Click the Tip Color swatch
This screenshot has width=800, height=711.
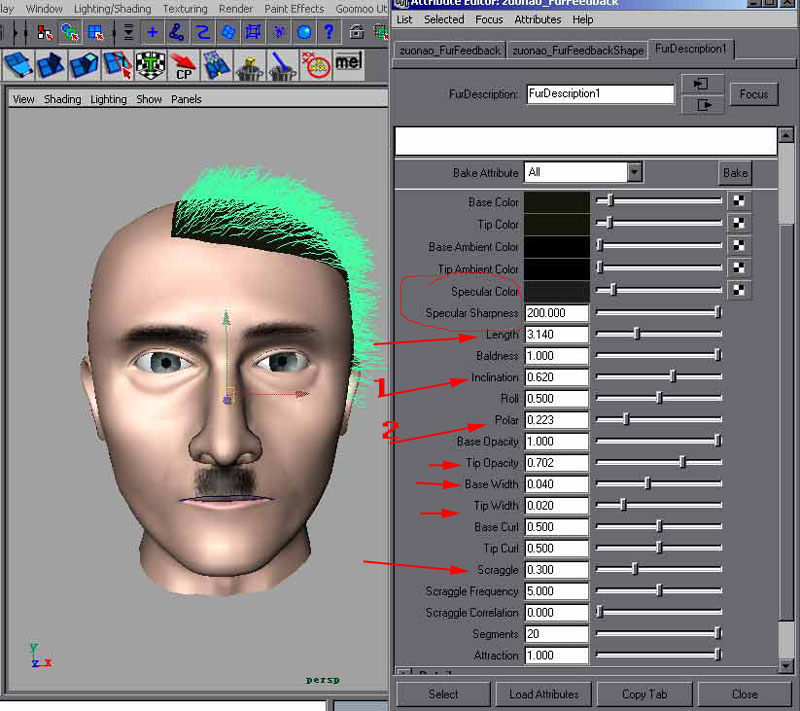557,224
